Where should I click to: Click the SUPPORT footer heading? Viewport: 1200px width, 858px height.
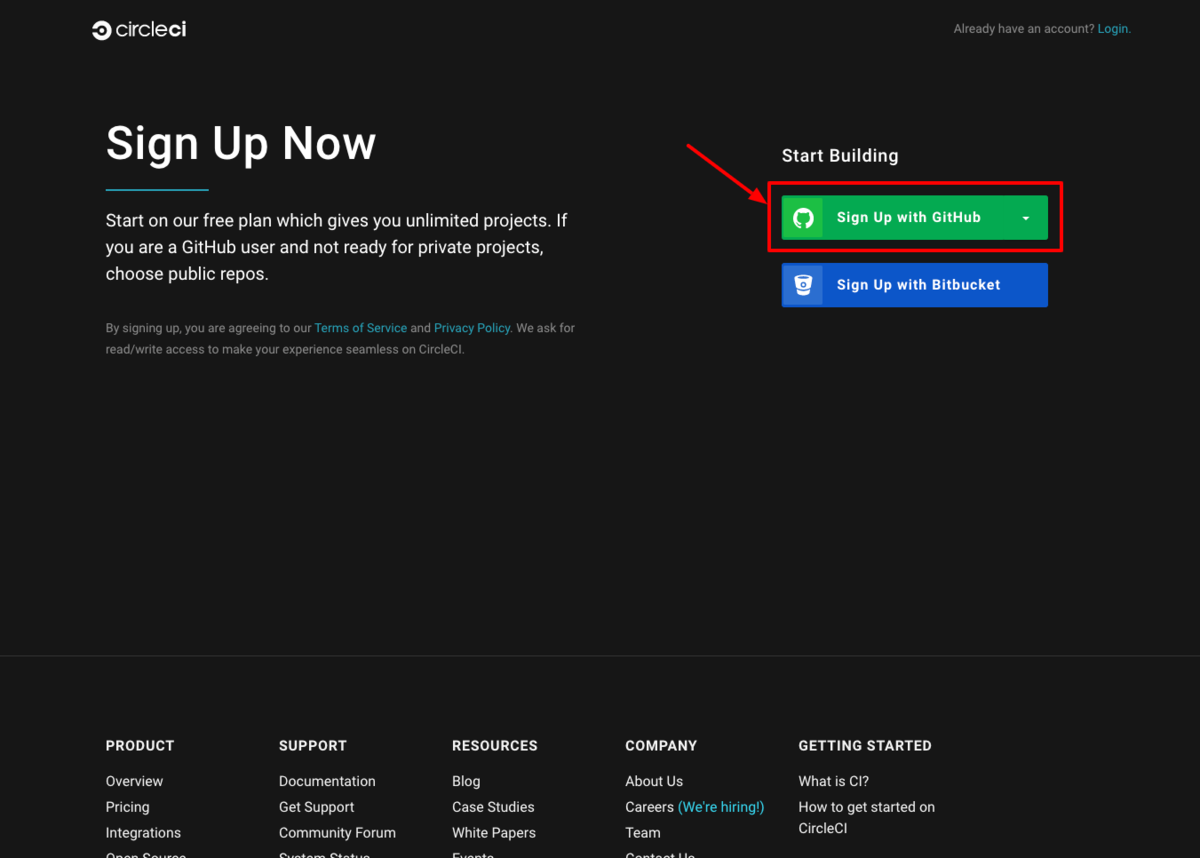click(x=313, y=746)
